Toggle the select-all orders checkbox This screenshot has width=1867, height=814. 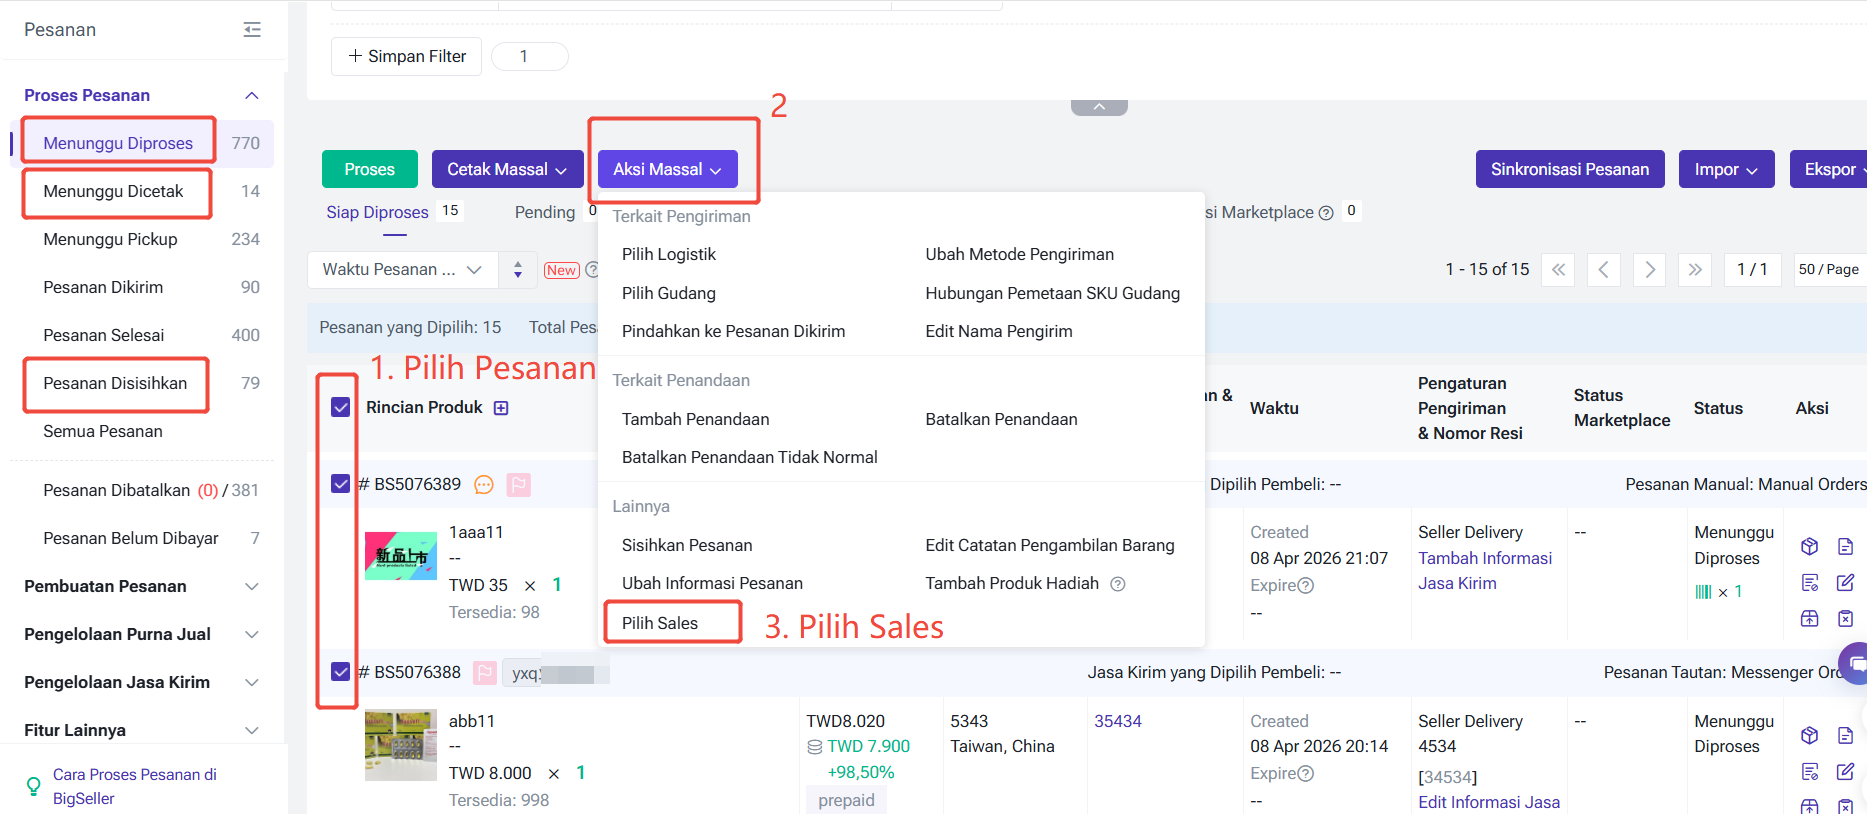pos(340,407)
